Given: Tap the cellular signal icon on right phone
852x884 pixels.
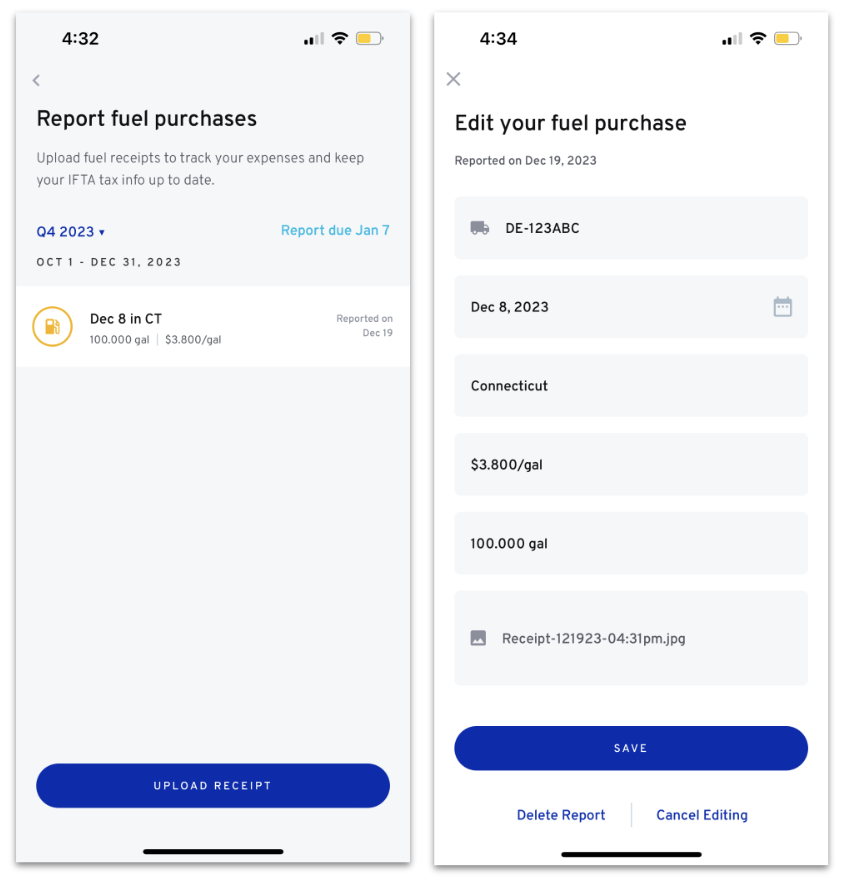Looking at the screenshot, I should click(732, 39).
